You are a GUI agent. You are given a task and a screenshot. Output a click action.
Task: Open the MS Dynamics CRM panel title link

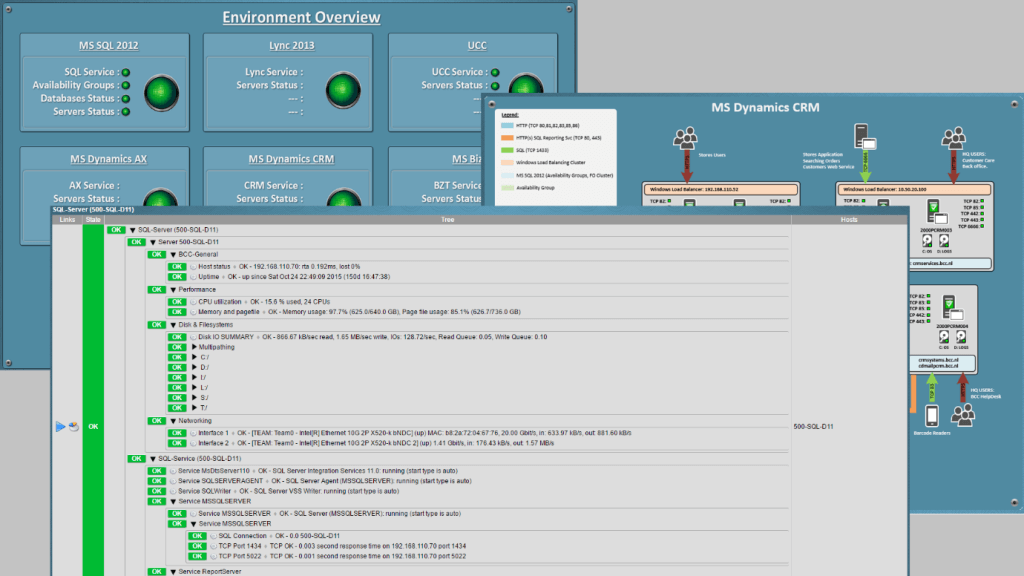point(291,159)
